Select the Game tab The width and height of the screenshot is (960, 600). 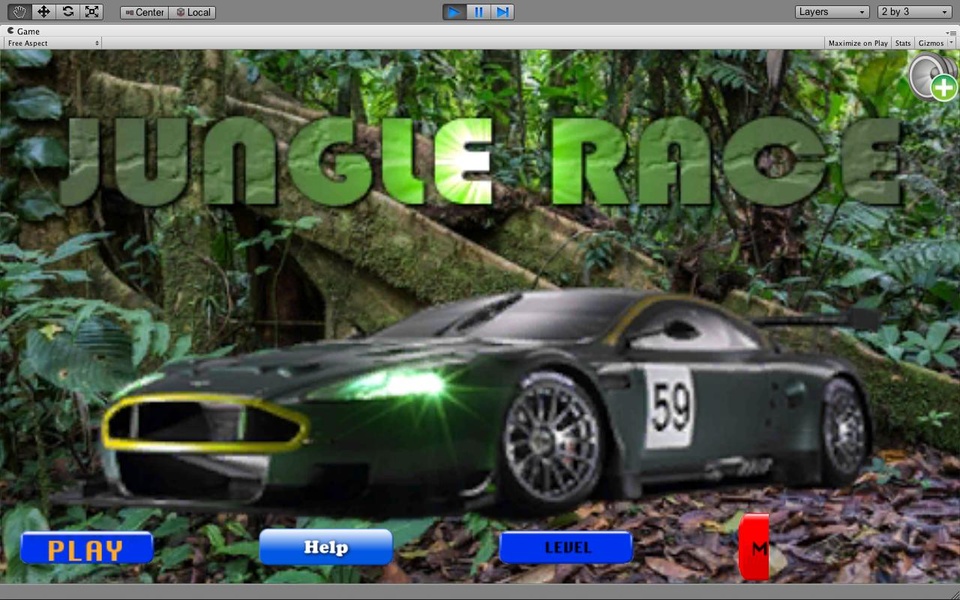point(23,31)
